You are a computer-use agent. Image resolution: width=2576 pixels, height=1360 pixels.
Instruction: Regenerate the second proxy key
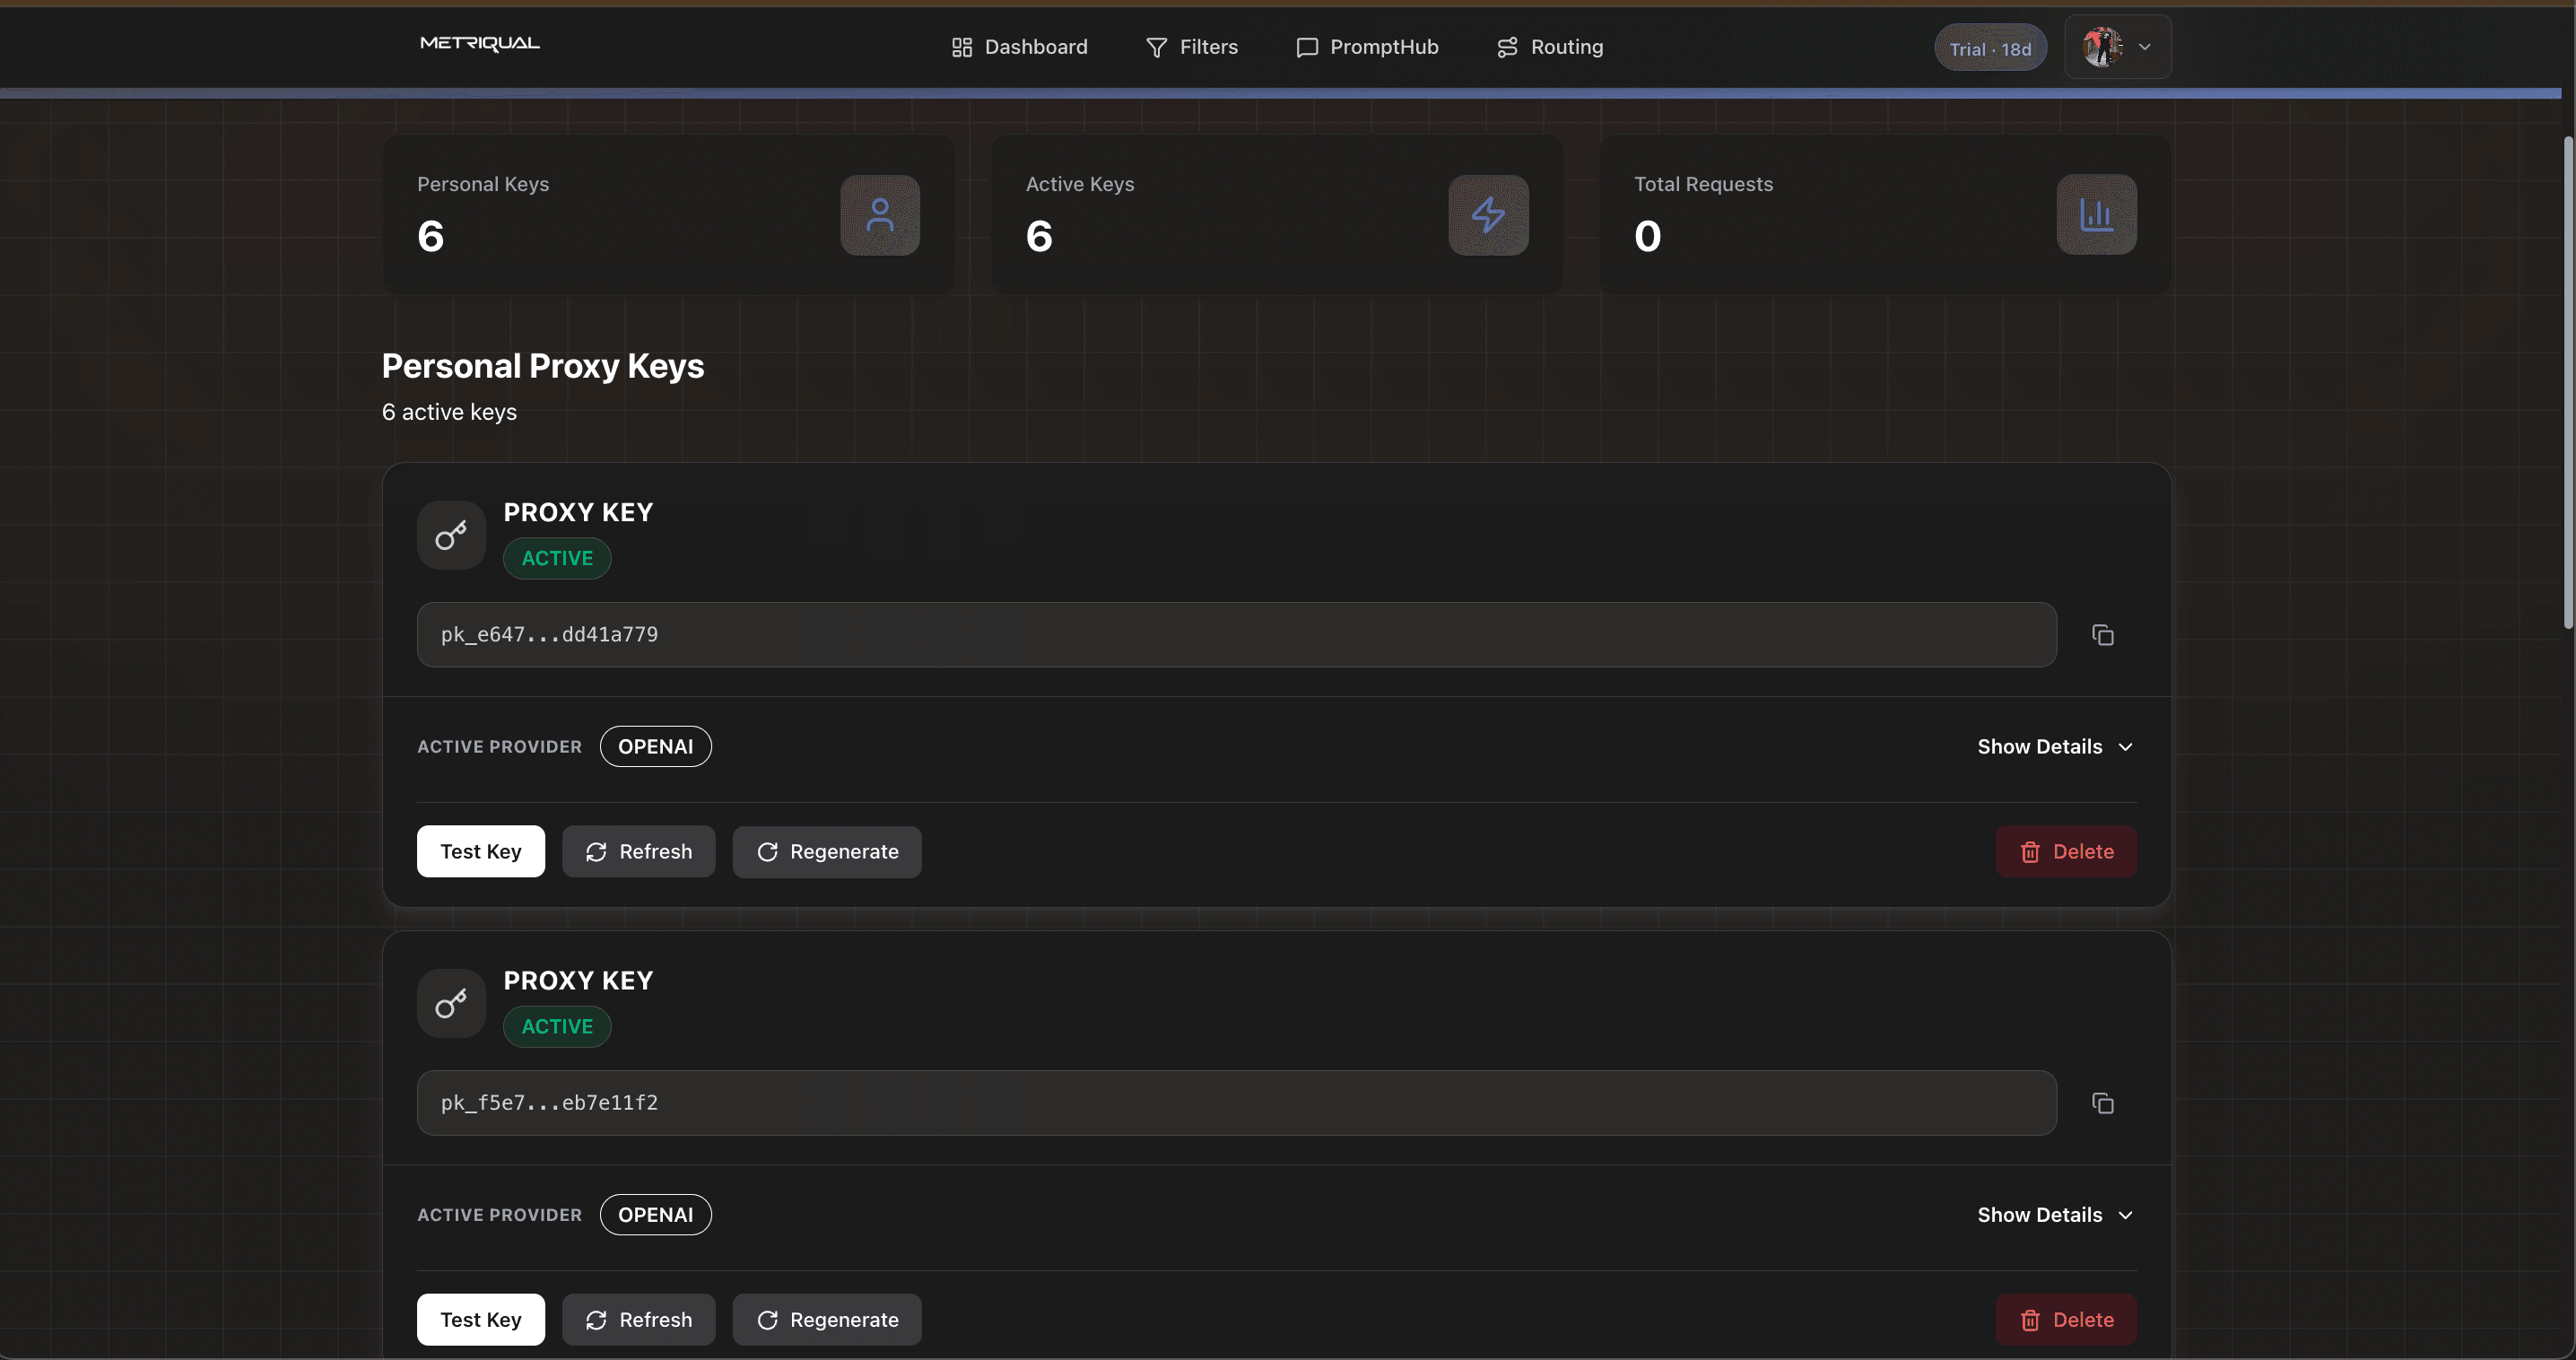[x=827, y=1319]
